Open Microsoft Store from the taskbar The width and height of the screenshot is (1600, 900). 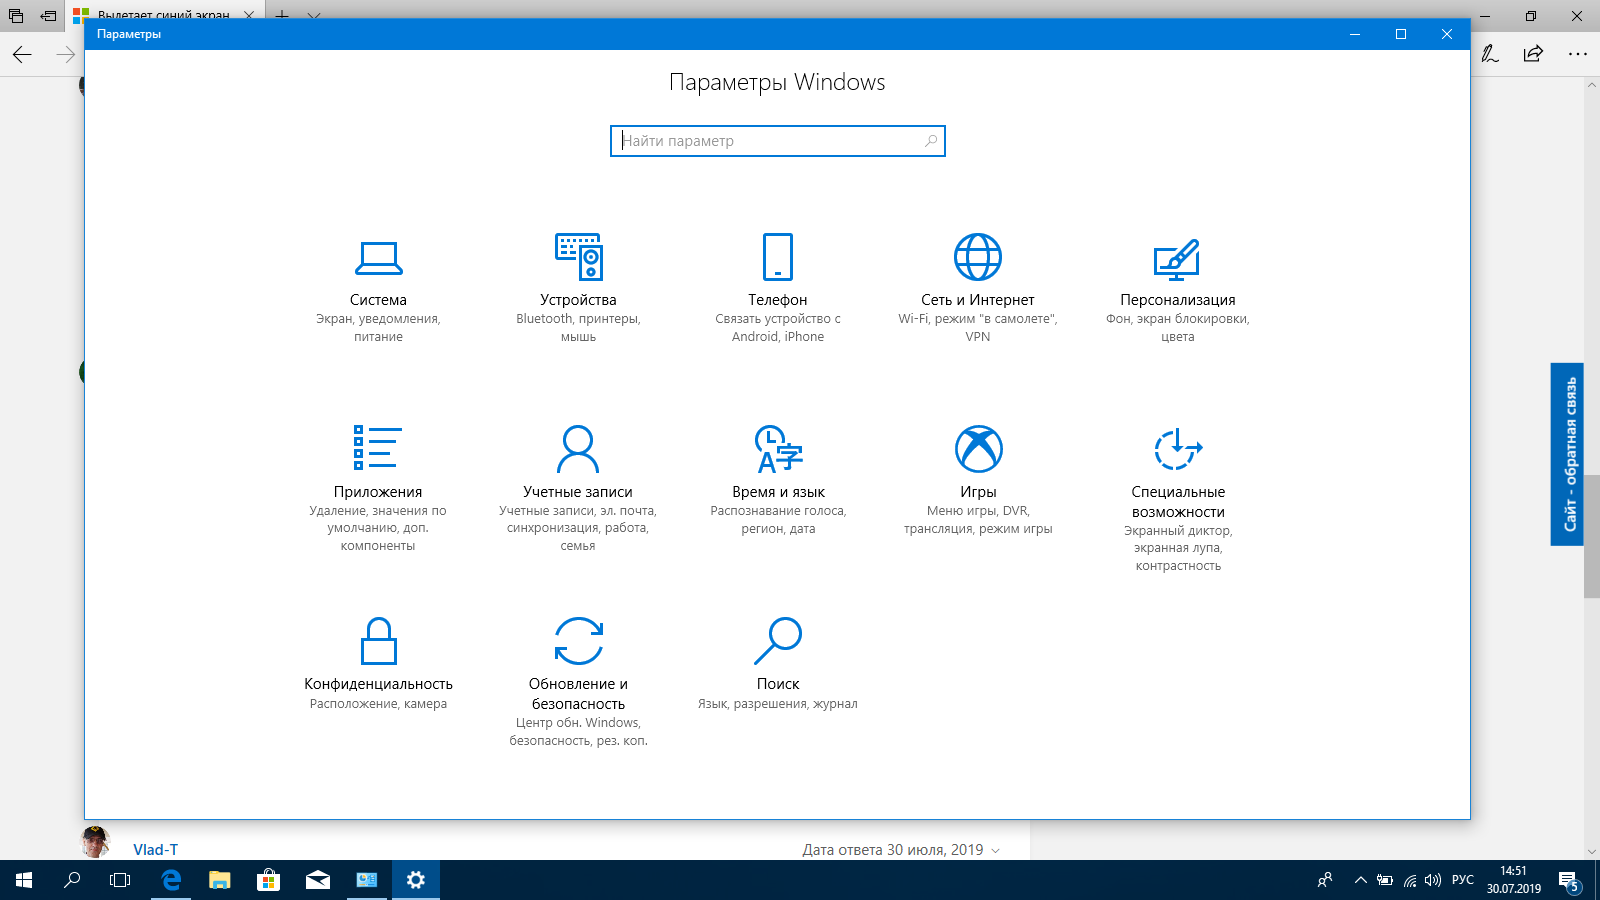[x=268, y=880]
